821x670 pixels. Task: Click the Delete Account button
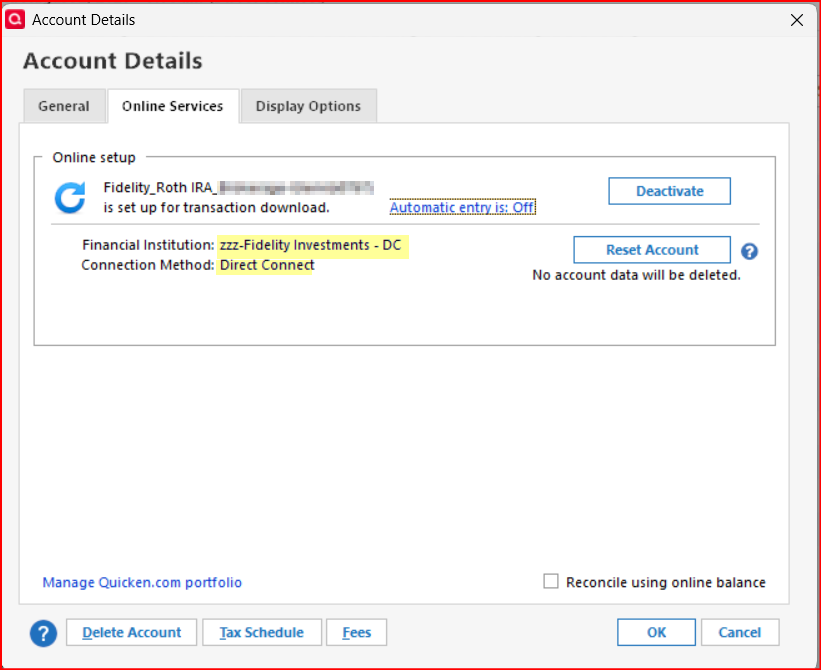click(131, 632)
